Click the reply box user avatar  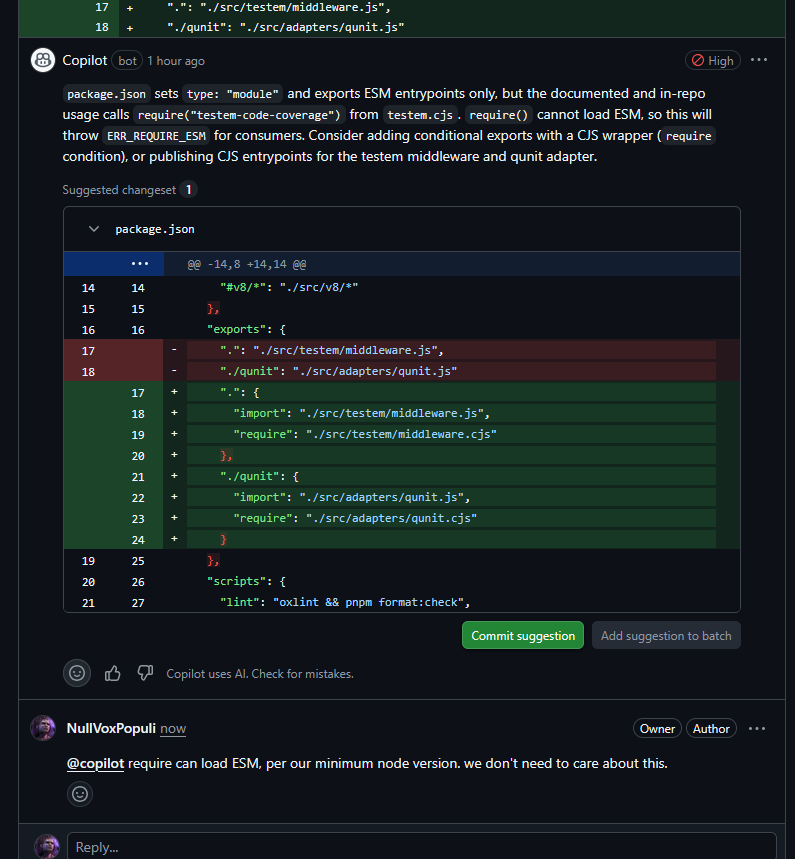click(x=47, y=846)
